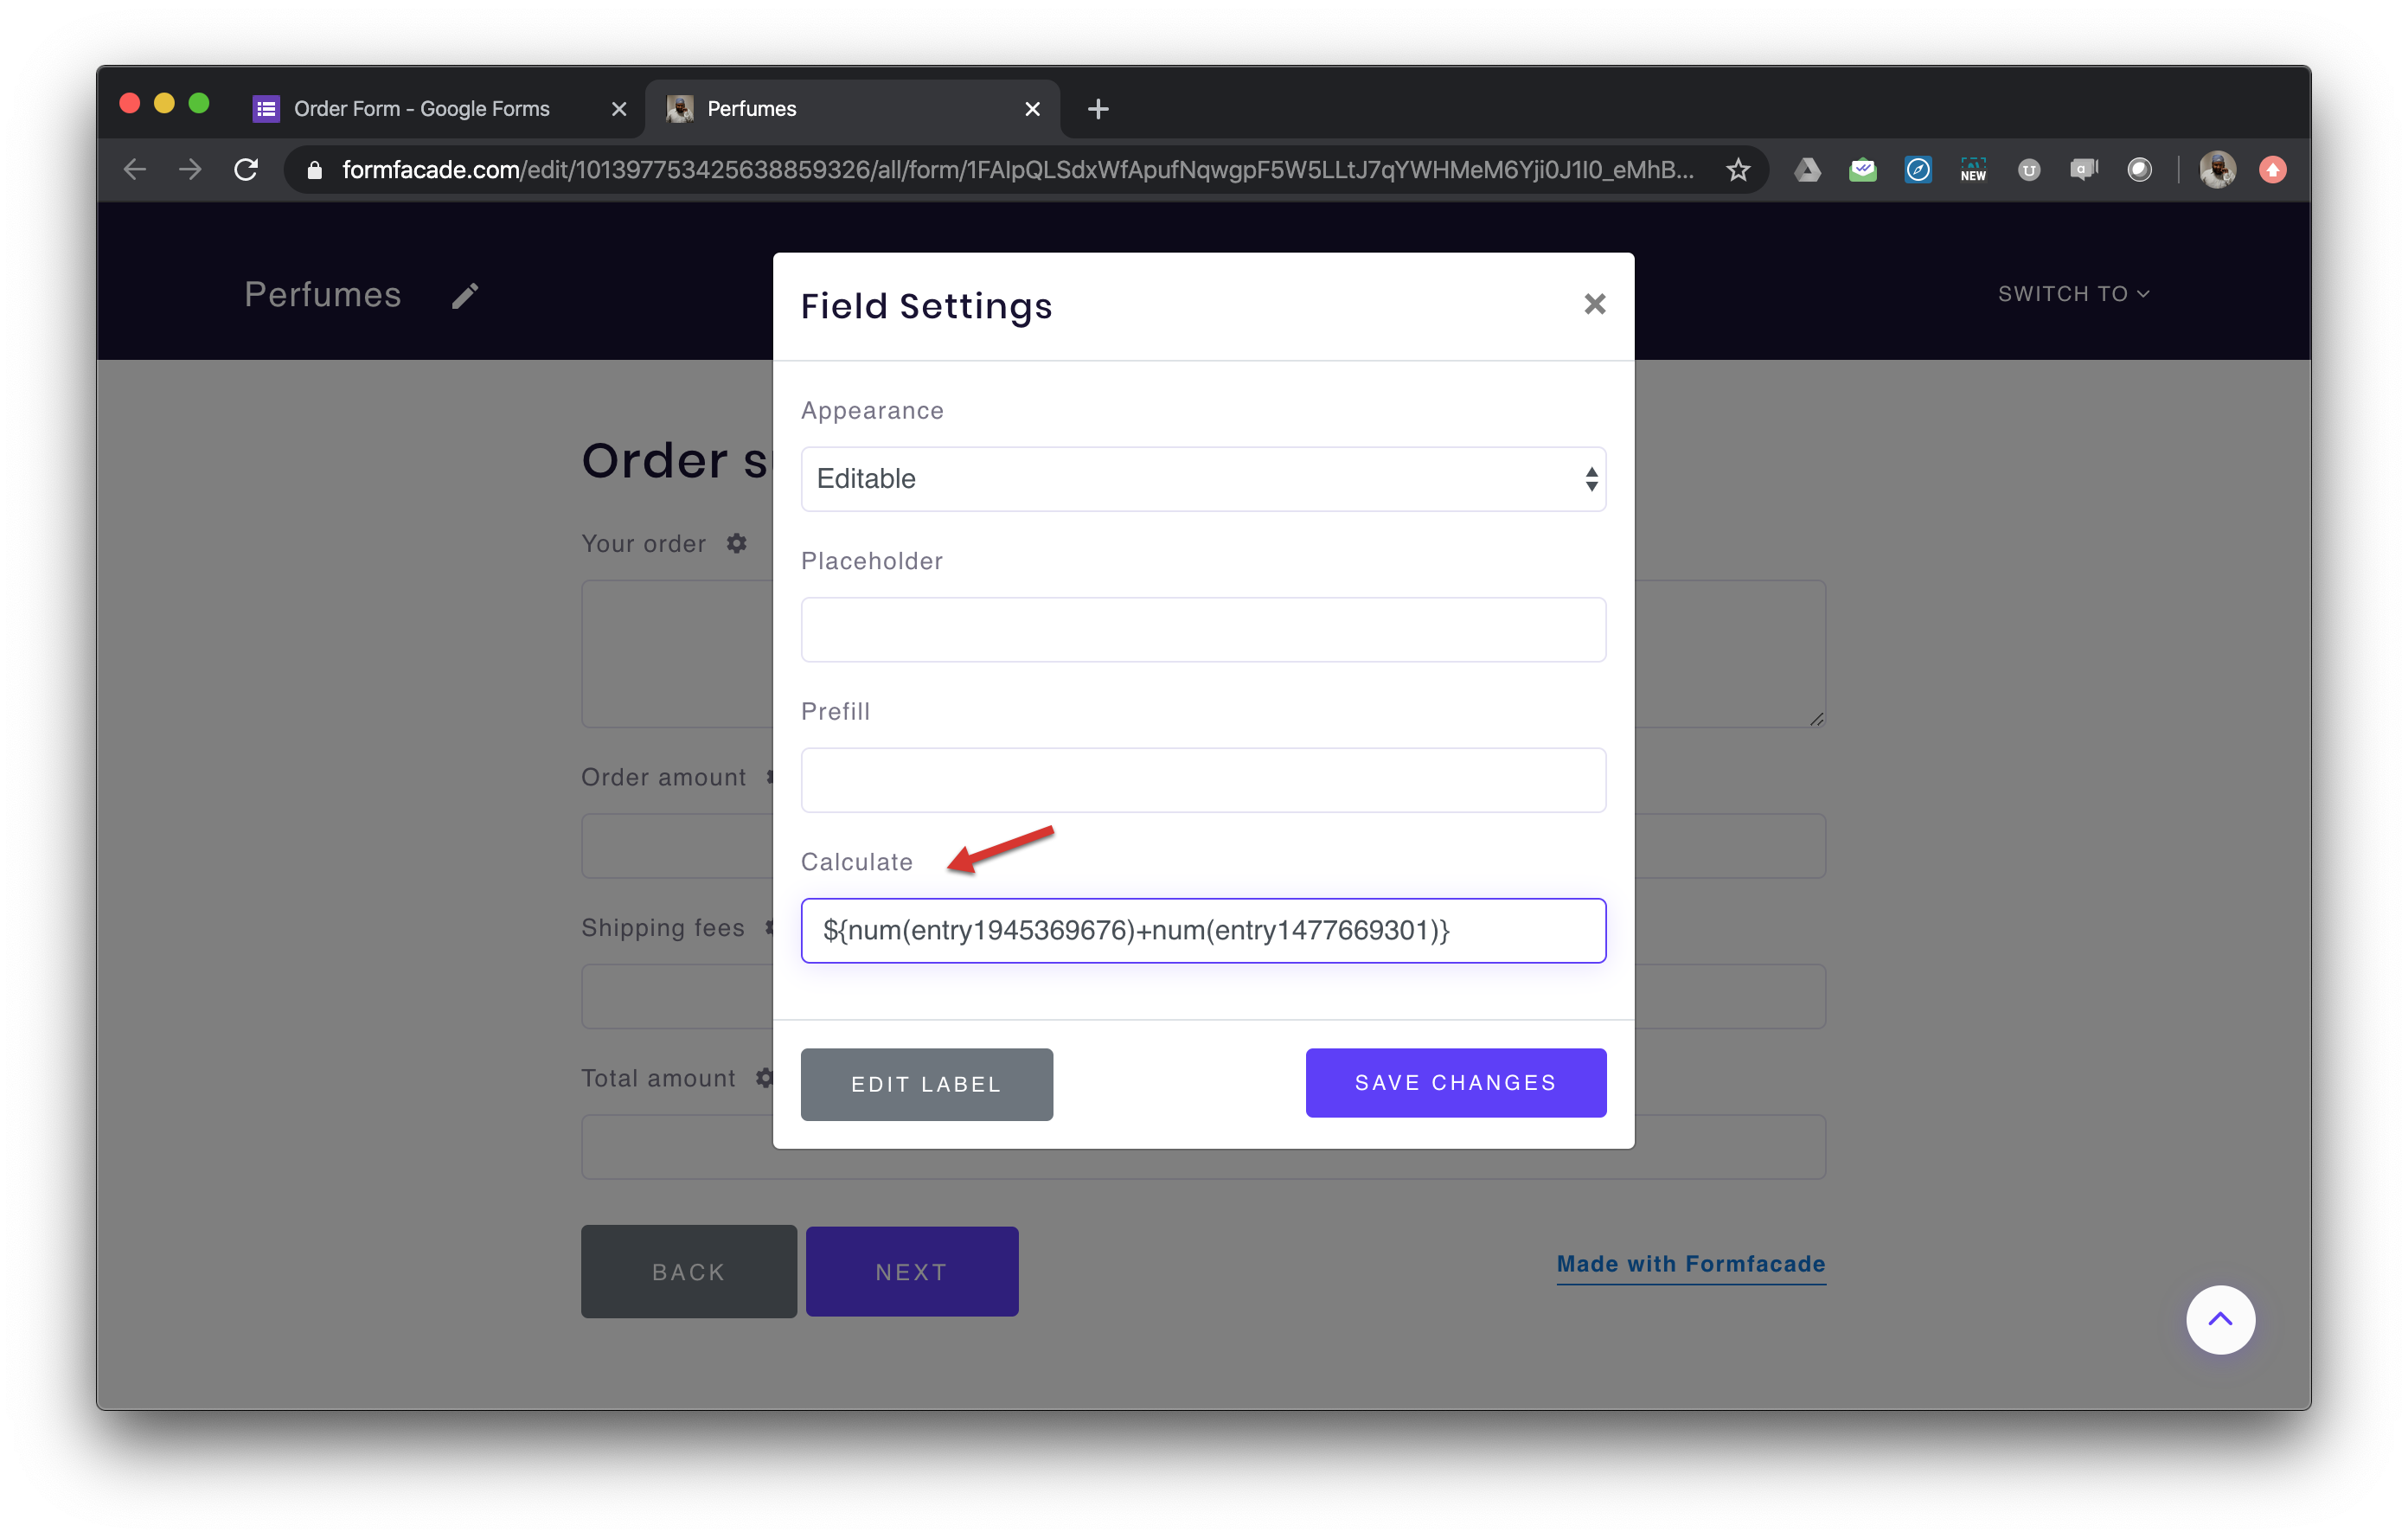
Task: Follow the "Made with Formfacade" link
Action: 1691,1264
